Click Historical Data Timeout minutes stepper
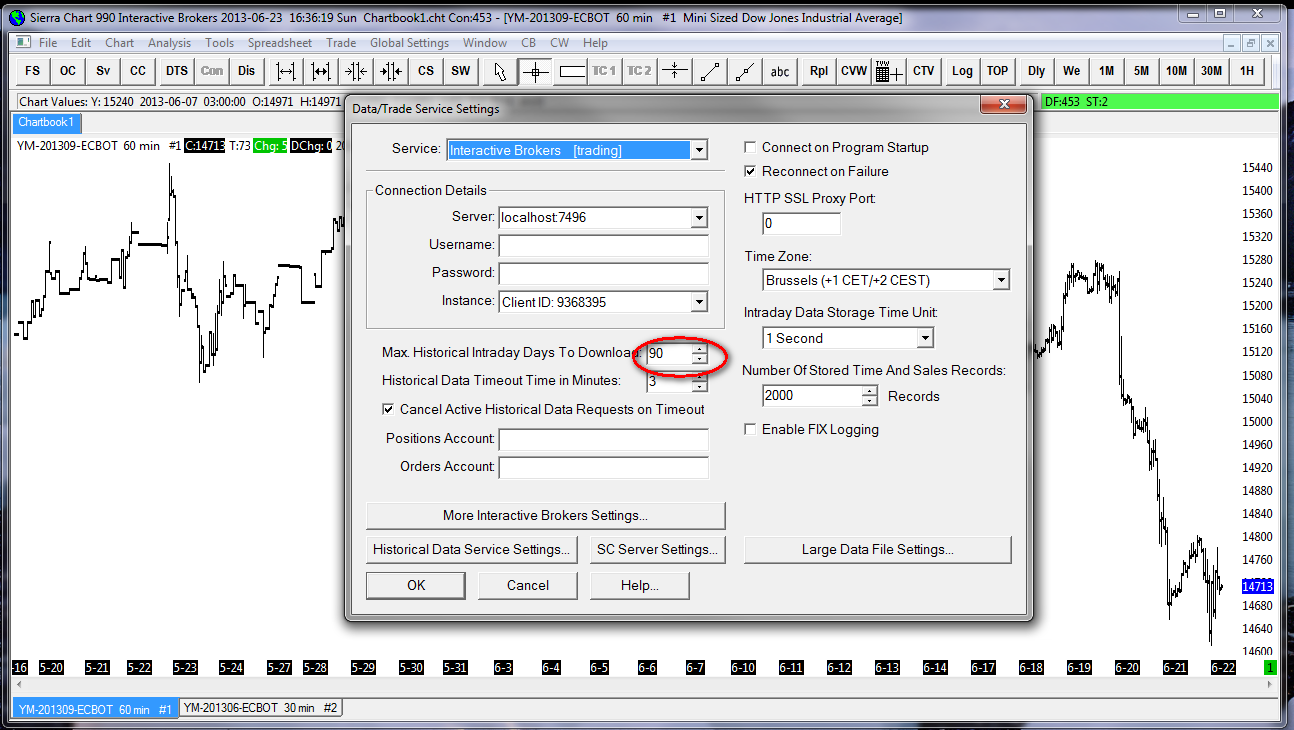Image resolution: width=1294 pixels, height=730 pixels. pos(700,382)
